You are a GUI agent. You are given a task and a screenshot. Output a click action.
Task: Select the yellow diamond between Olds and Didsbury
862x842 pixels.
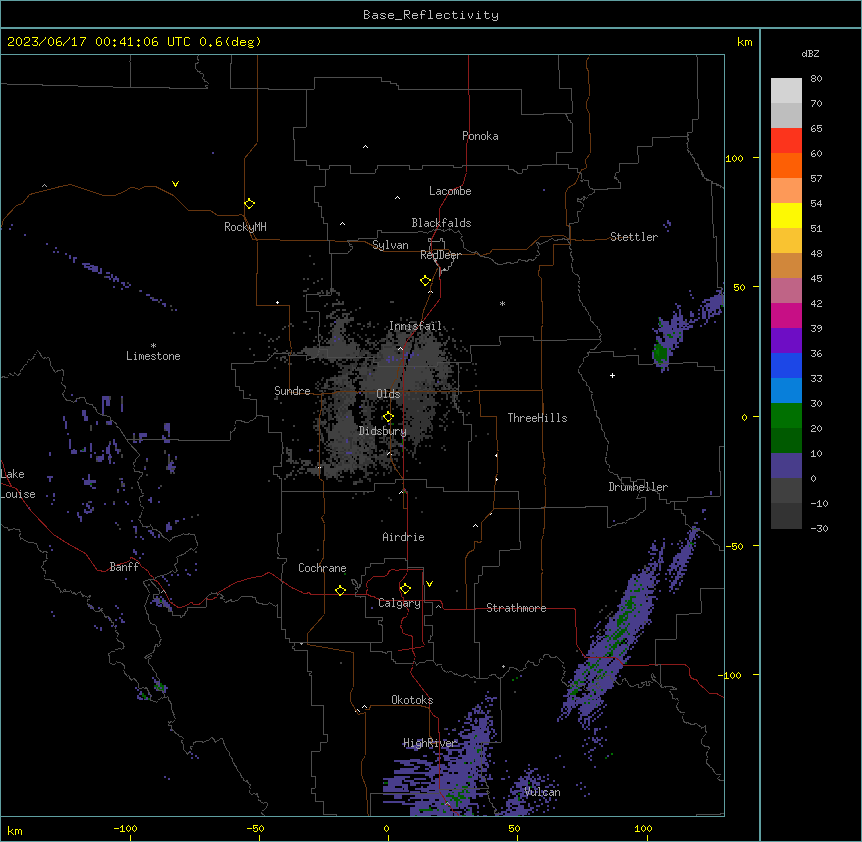click(388, 417)
